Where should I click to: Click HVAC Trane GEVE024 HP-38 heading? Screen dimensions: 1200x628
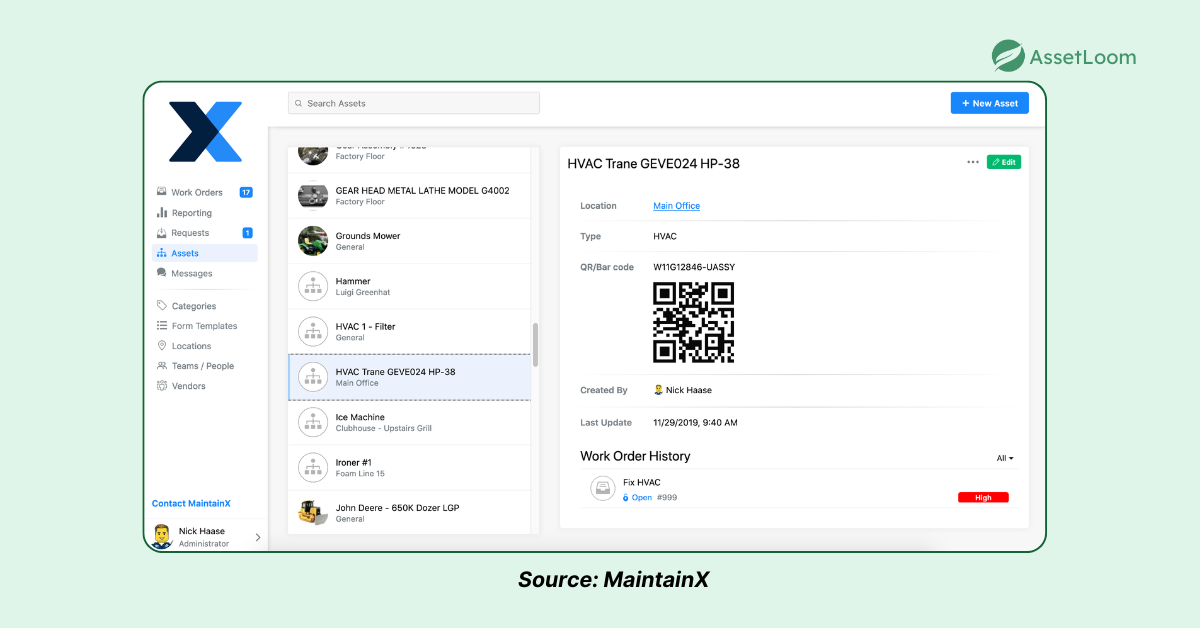pyautogui.click(x=654, y=163)
